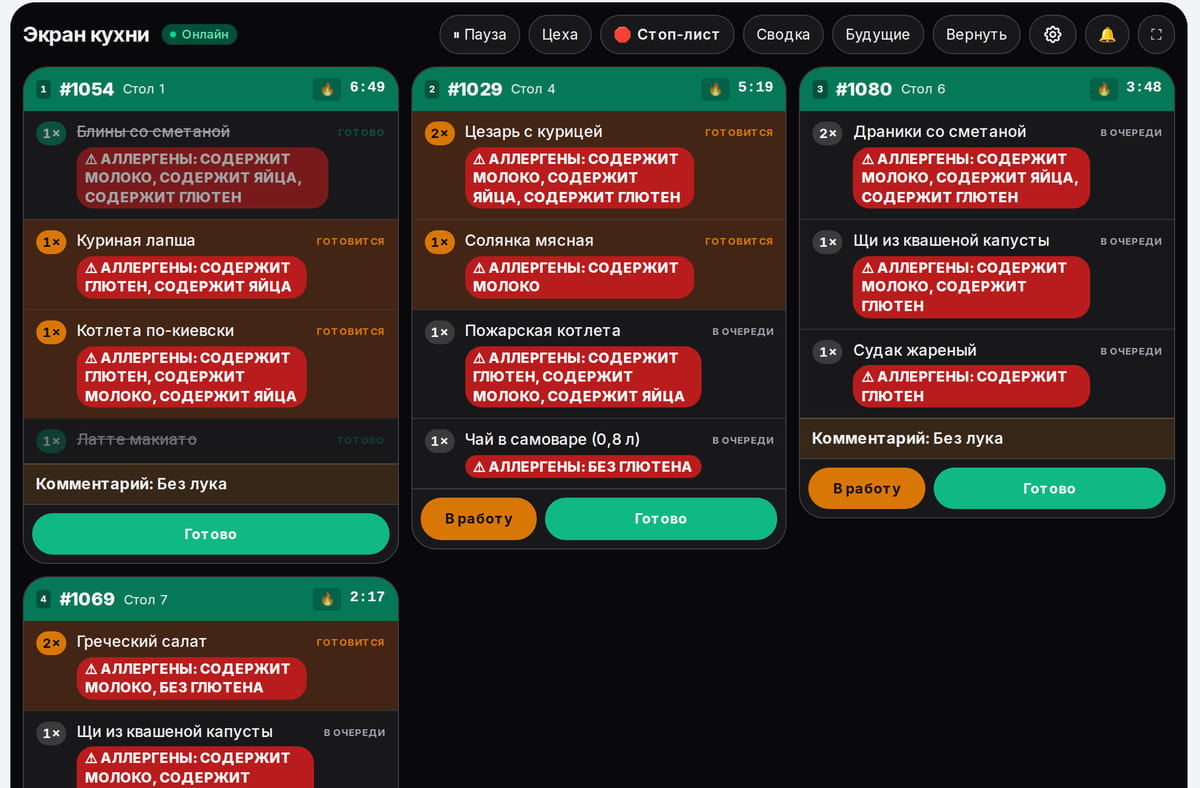This screenshot has height=788, width=1200.
Task: Mark order #1080 as Готово
Action: point(1050,489)
